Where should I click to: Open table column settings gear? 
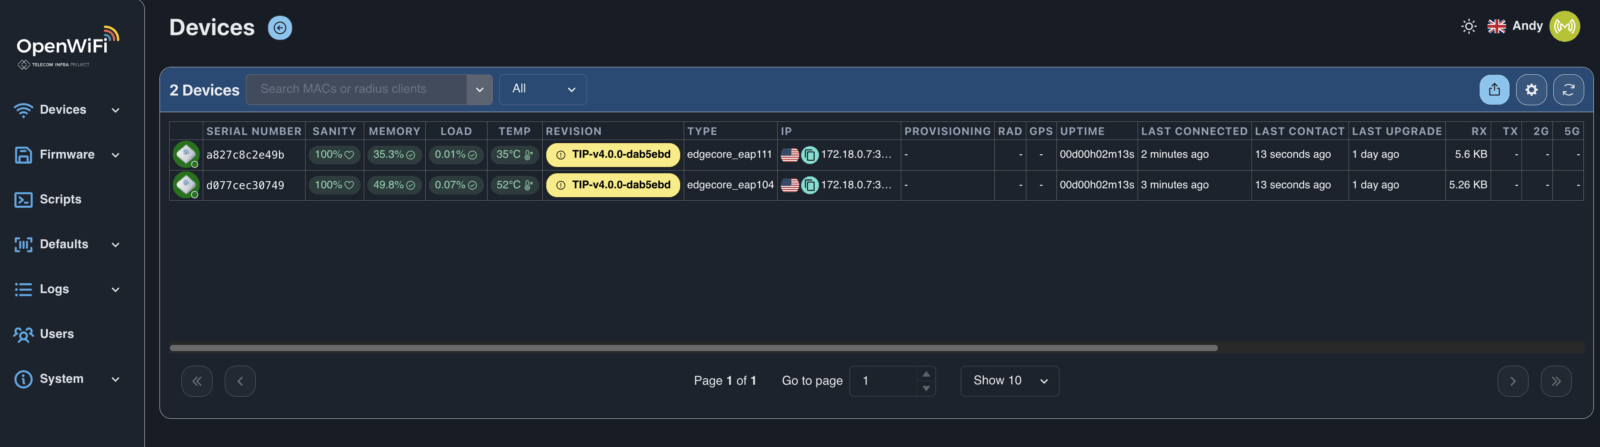tap(1531, 89)
